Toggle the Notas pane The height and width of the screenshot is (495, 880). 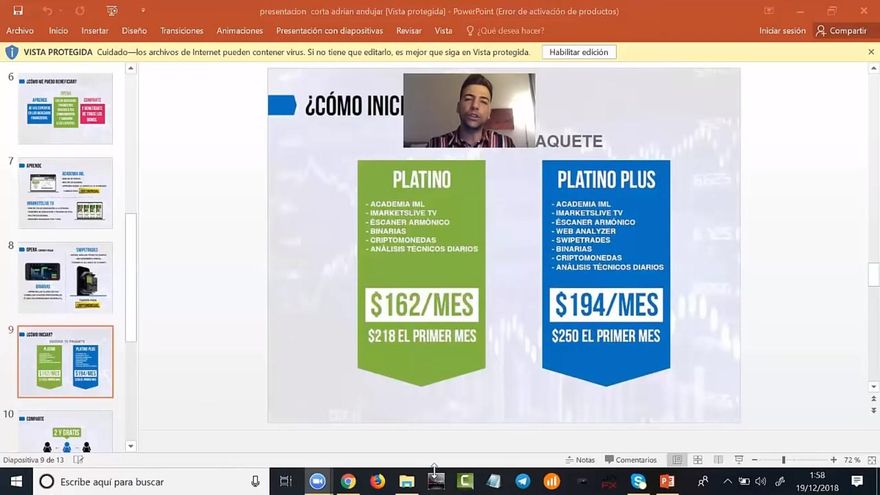click(x=579, y=460)
